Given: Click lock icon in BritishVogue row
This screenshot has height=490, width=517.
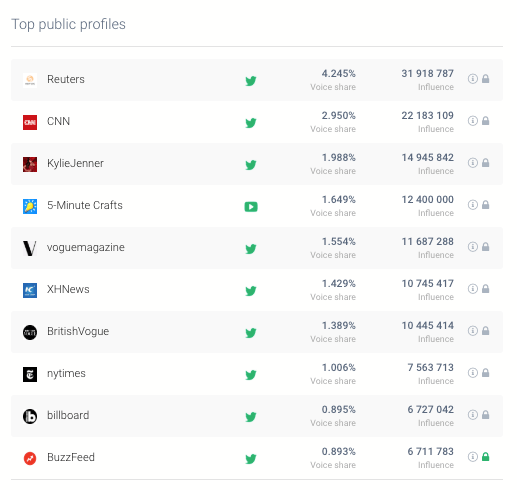Looking at the screenshot, I should (486, 331).
